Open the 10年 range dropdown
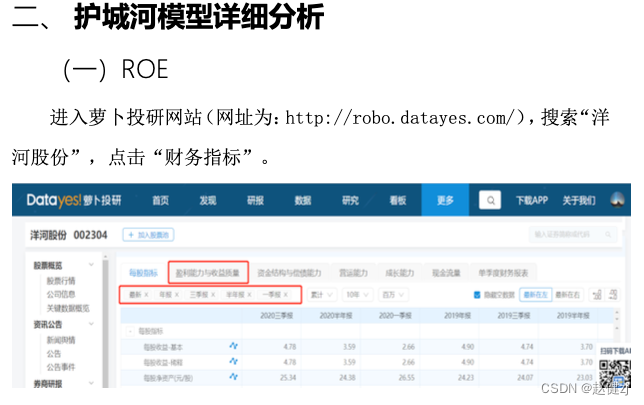Image resolution: width=644 pixels, height=405 pixels. 357,295
